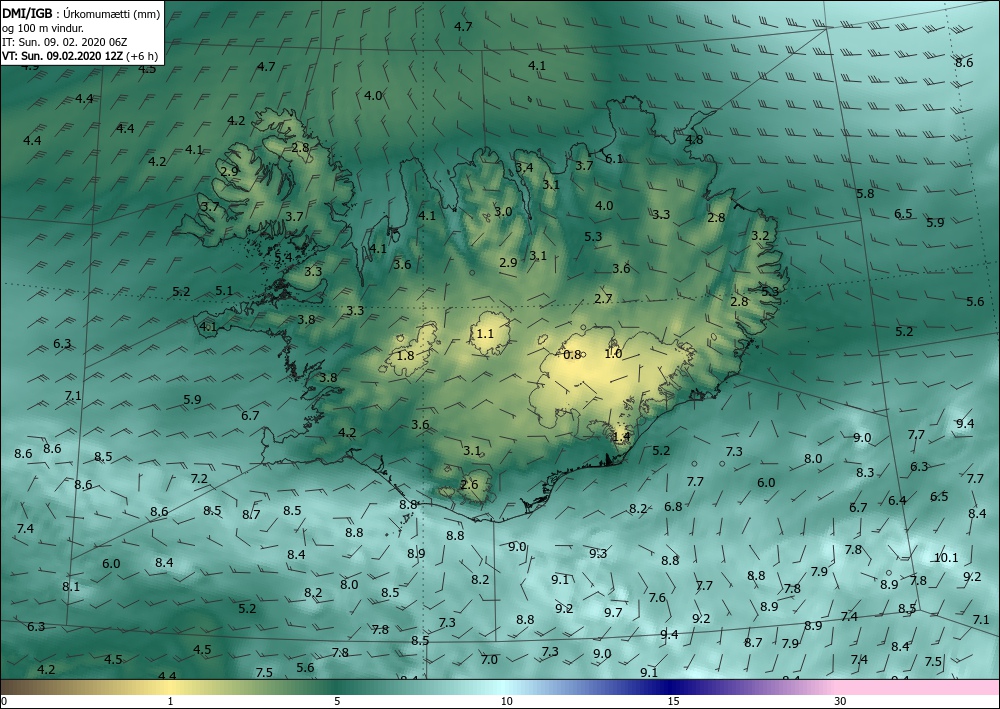Click the '7.6' value on the map
Viewport: 1000px width, 709px height.
pos(657,597)
